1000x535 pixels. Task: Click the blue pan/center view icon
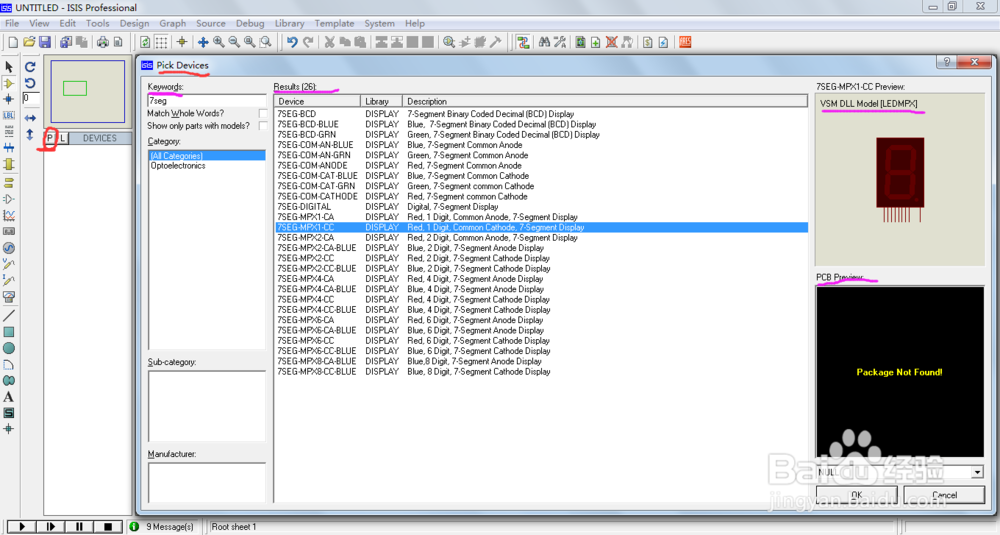coord(203,43)
